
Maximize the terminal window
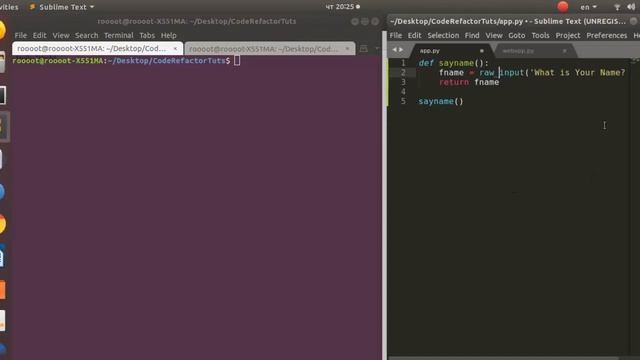click(x=365, y=22)
